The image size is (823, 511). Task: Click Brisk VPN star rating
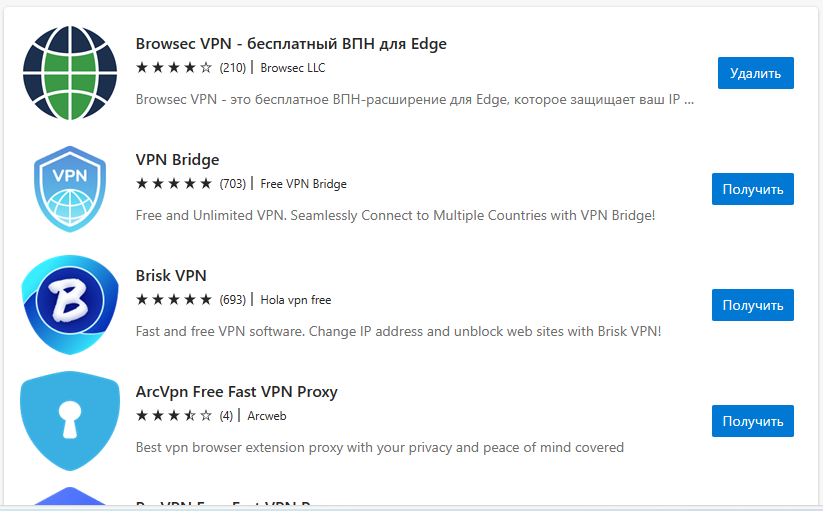tap(174, 300)
